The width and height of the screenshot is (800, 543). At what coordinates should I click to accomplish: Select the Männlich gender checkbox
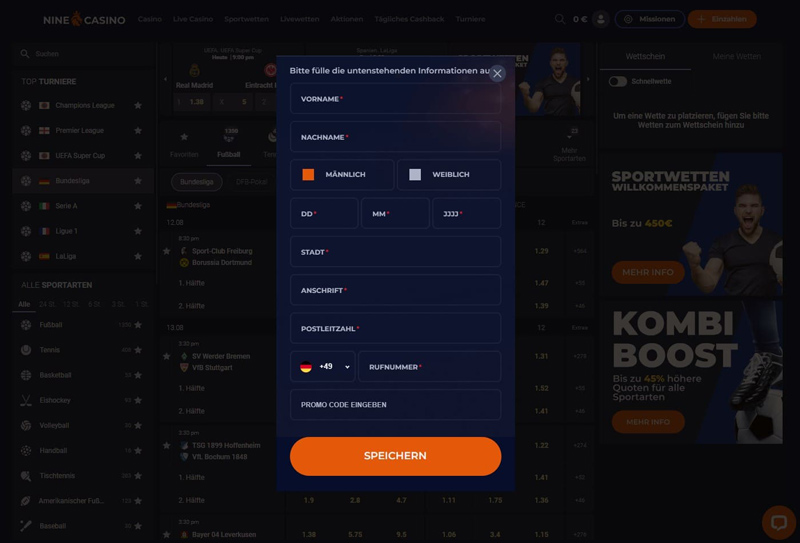[x=308, y=175]
